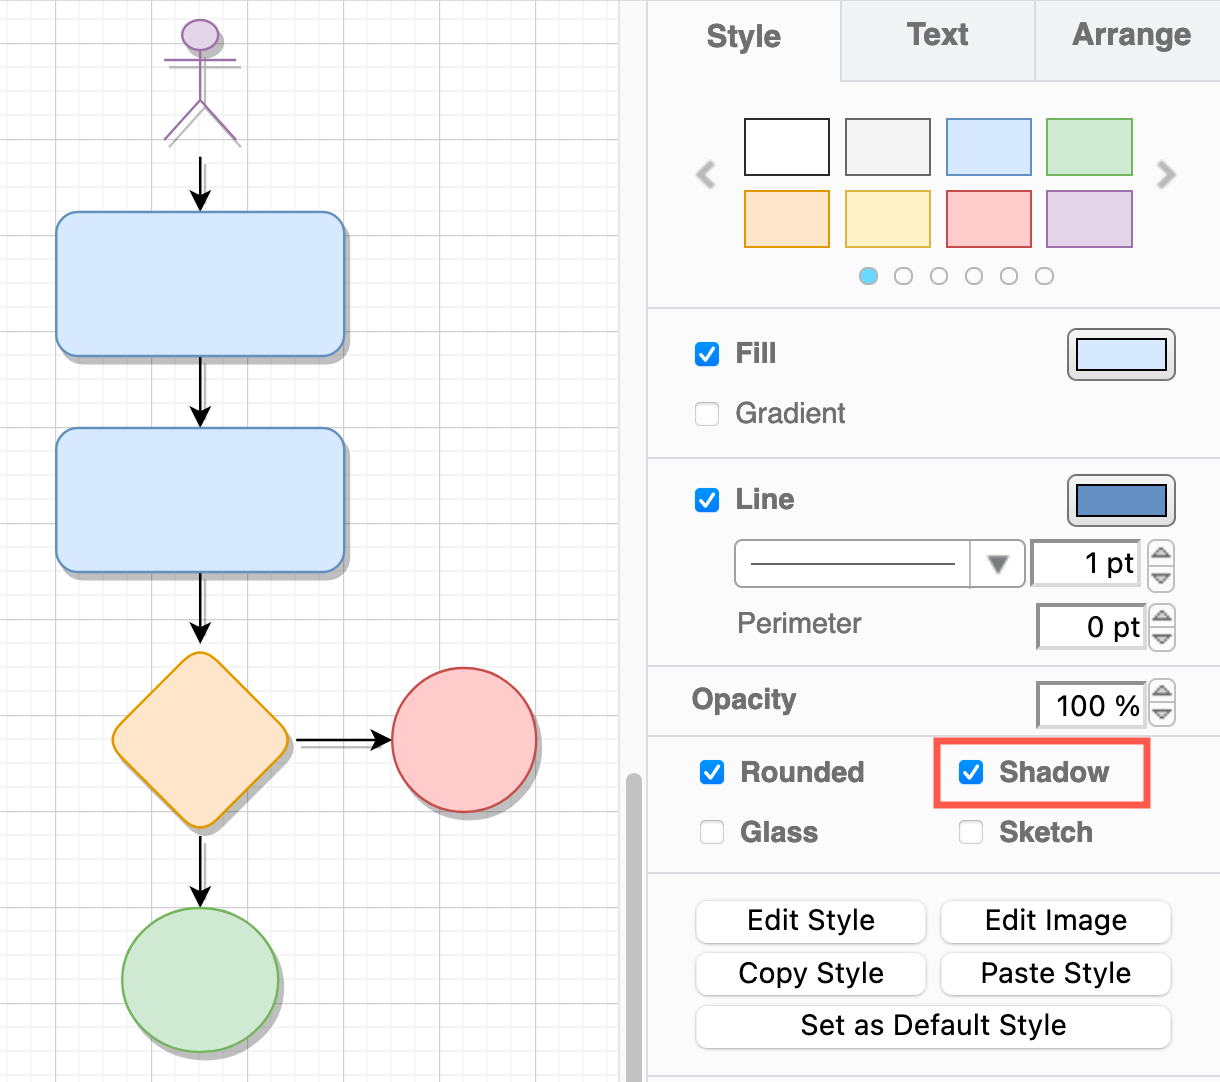The image size is (1220, 1082).
Task: Edit the Opacity value field
Action: 1090,704
